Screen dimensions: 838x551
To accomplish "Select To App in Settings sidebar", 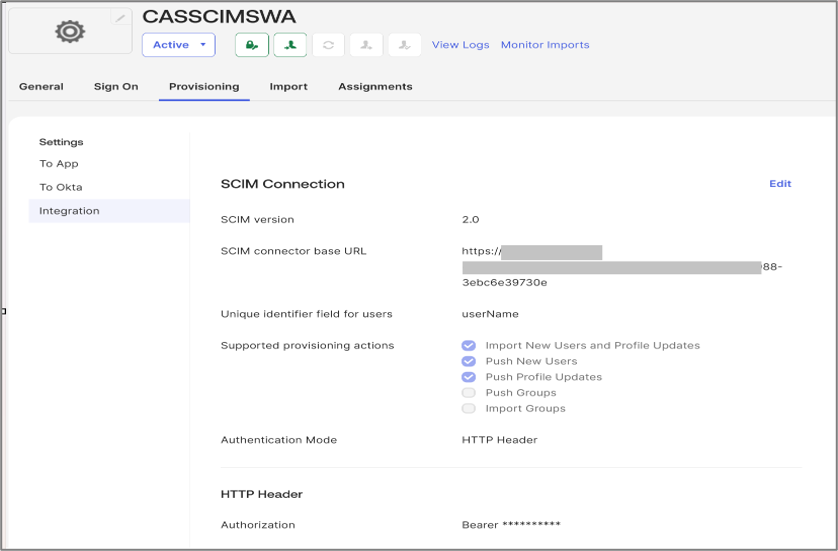I will 59,164.
